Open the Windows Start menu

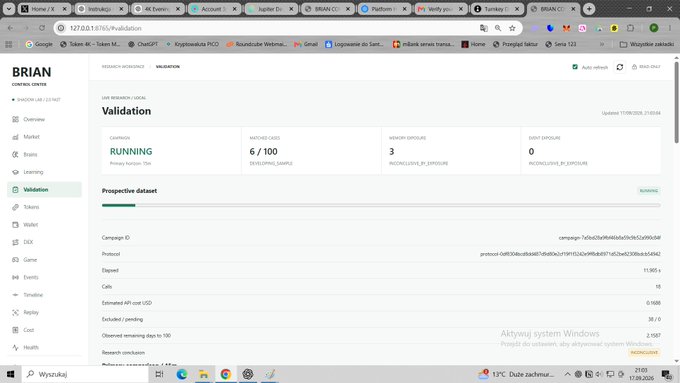coord(10,374)
